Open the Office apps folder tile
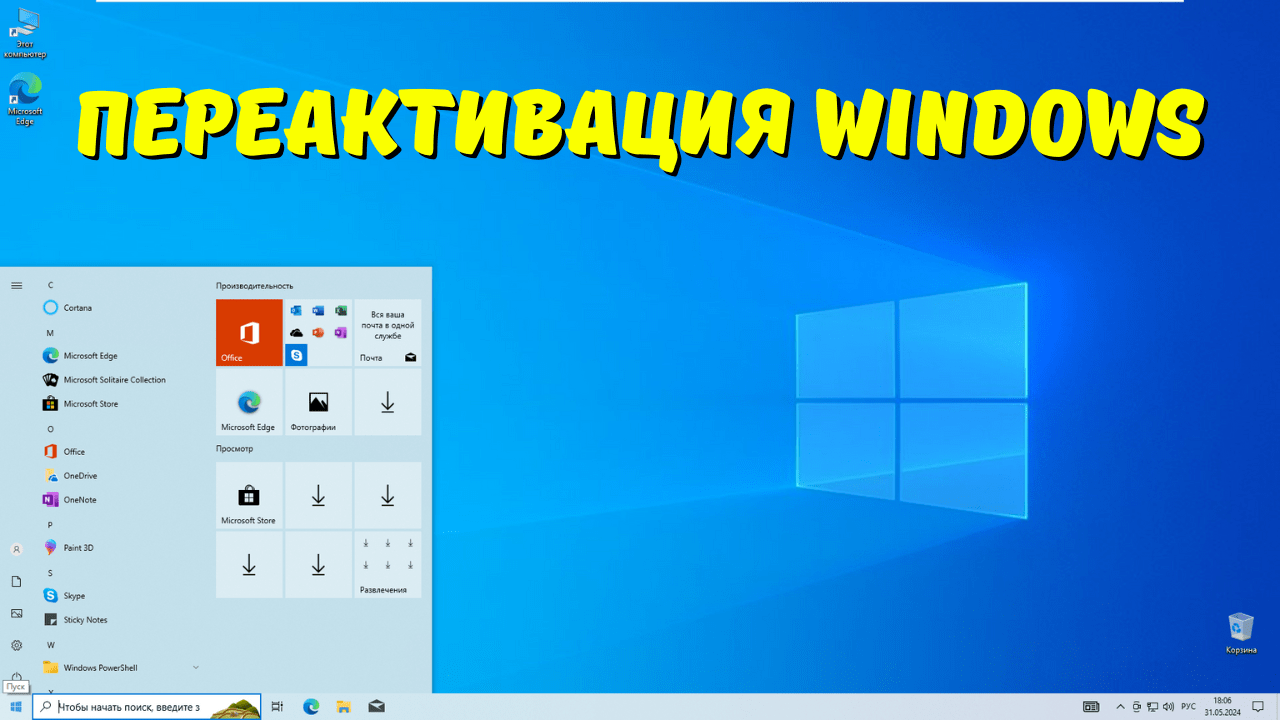1280x720 pixels. point(318,333)
